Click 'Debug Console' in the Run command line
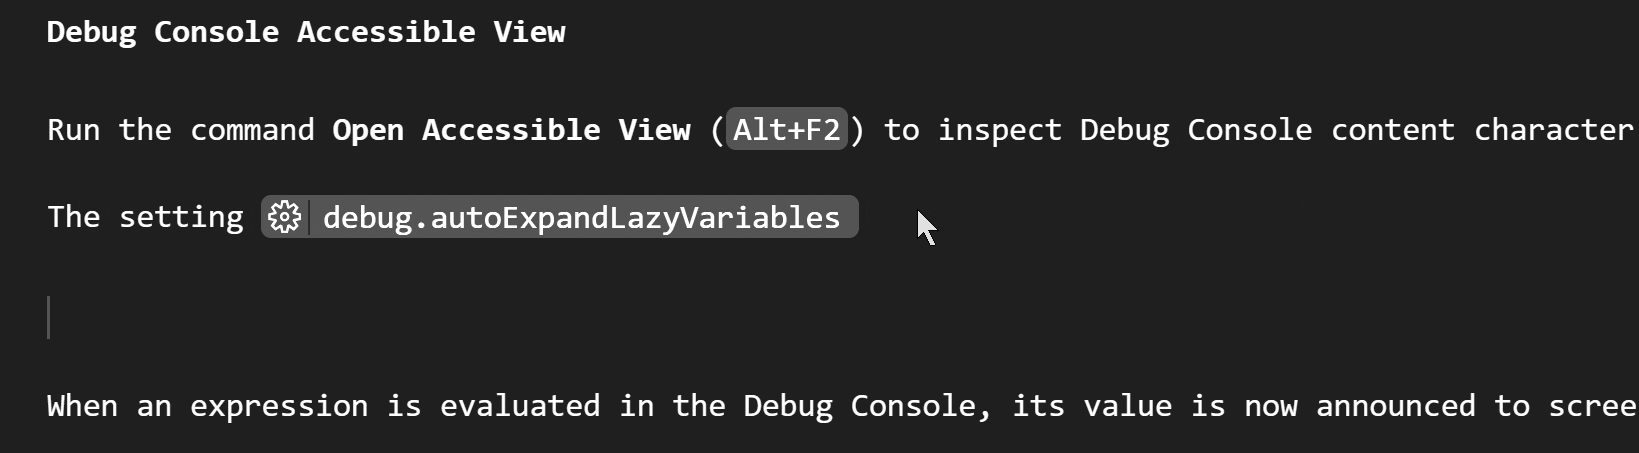Viewport: 1639px width, 453px height. tap(1196, 130)
